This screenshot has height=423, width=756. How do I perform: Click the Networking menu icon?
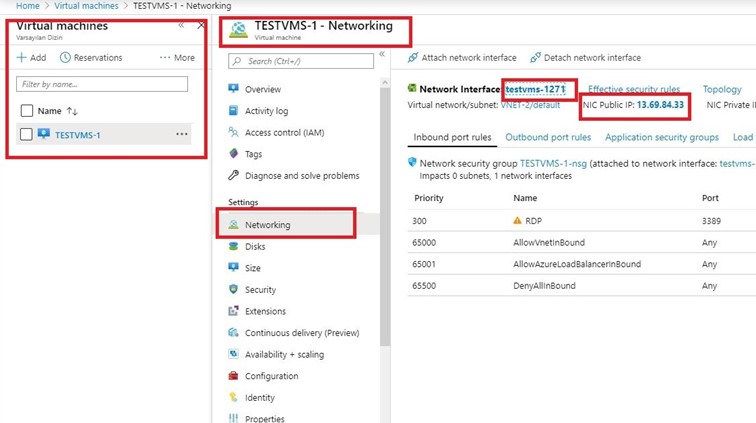click(x=233, y=225)
